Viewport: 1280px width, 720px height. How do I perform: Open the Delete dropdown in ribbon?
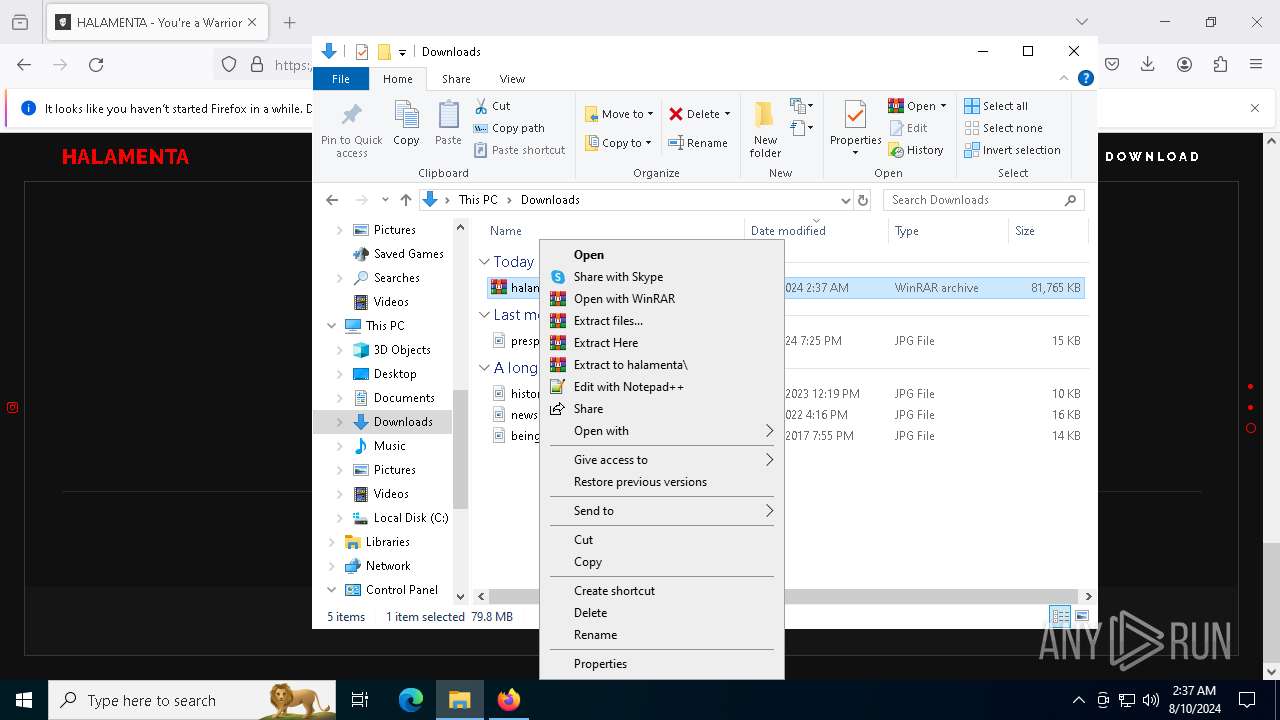tap(727, 114)
